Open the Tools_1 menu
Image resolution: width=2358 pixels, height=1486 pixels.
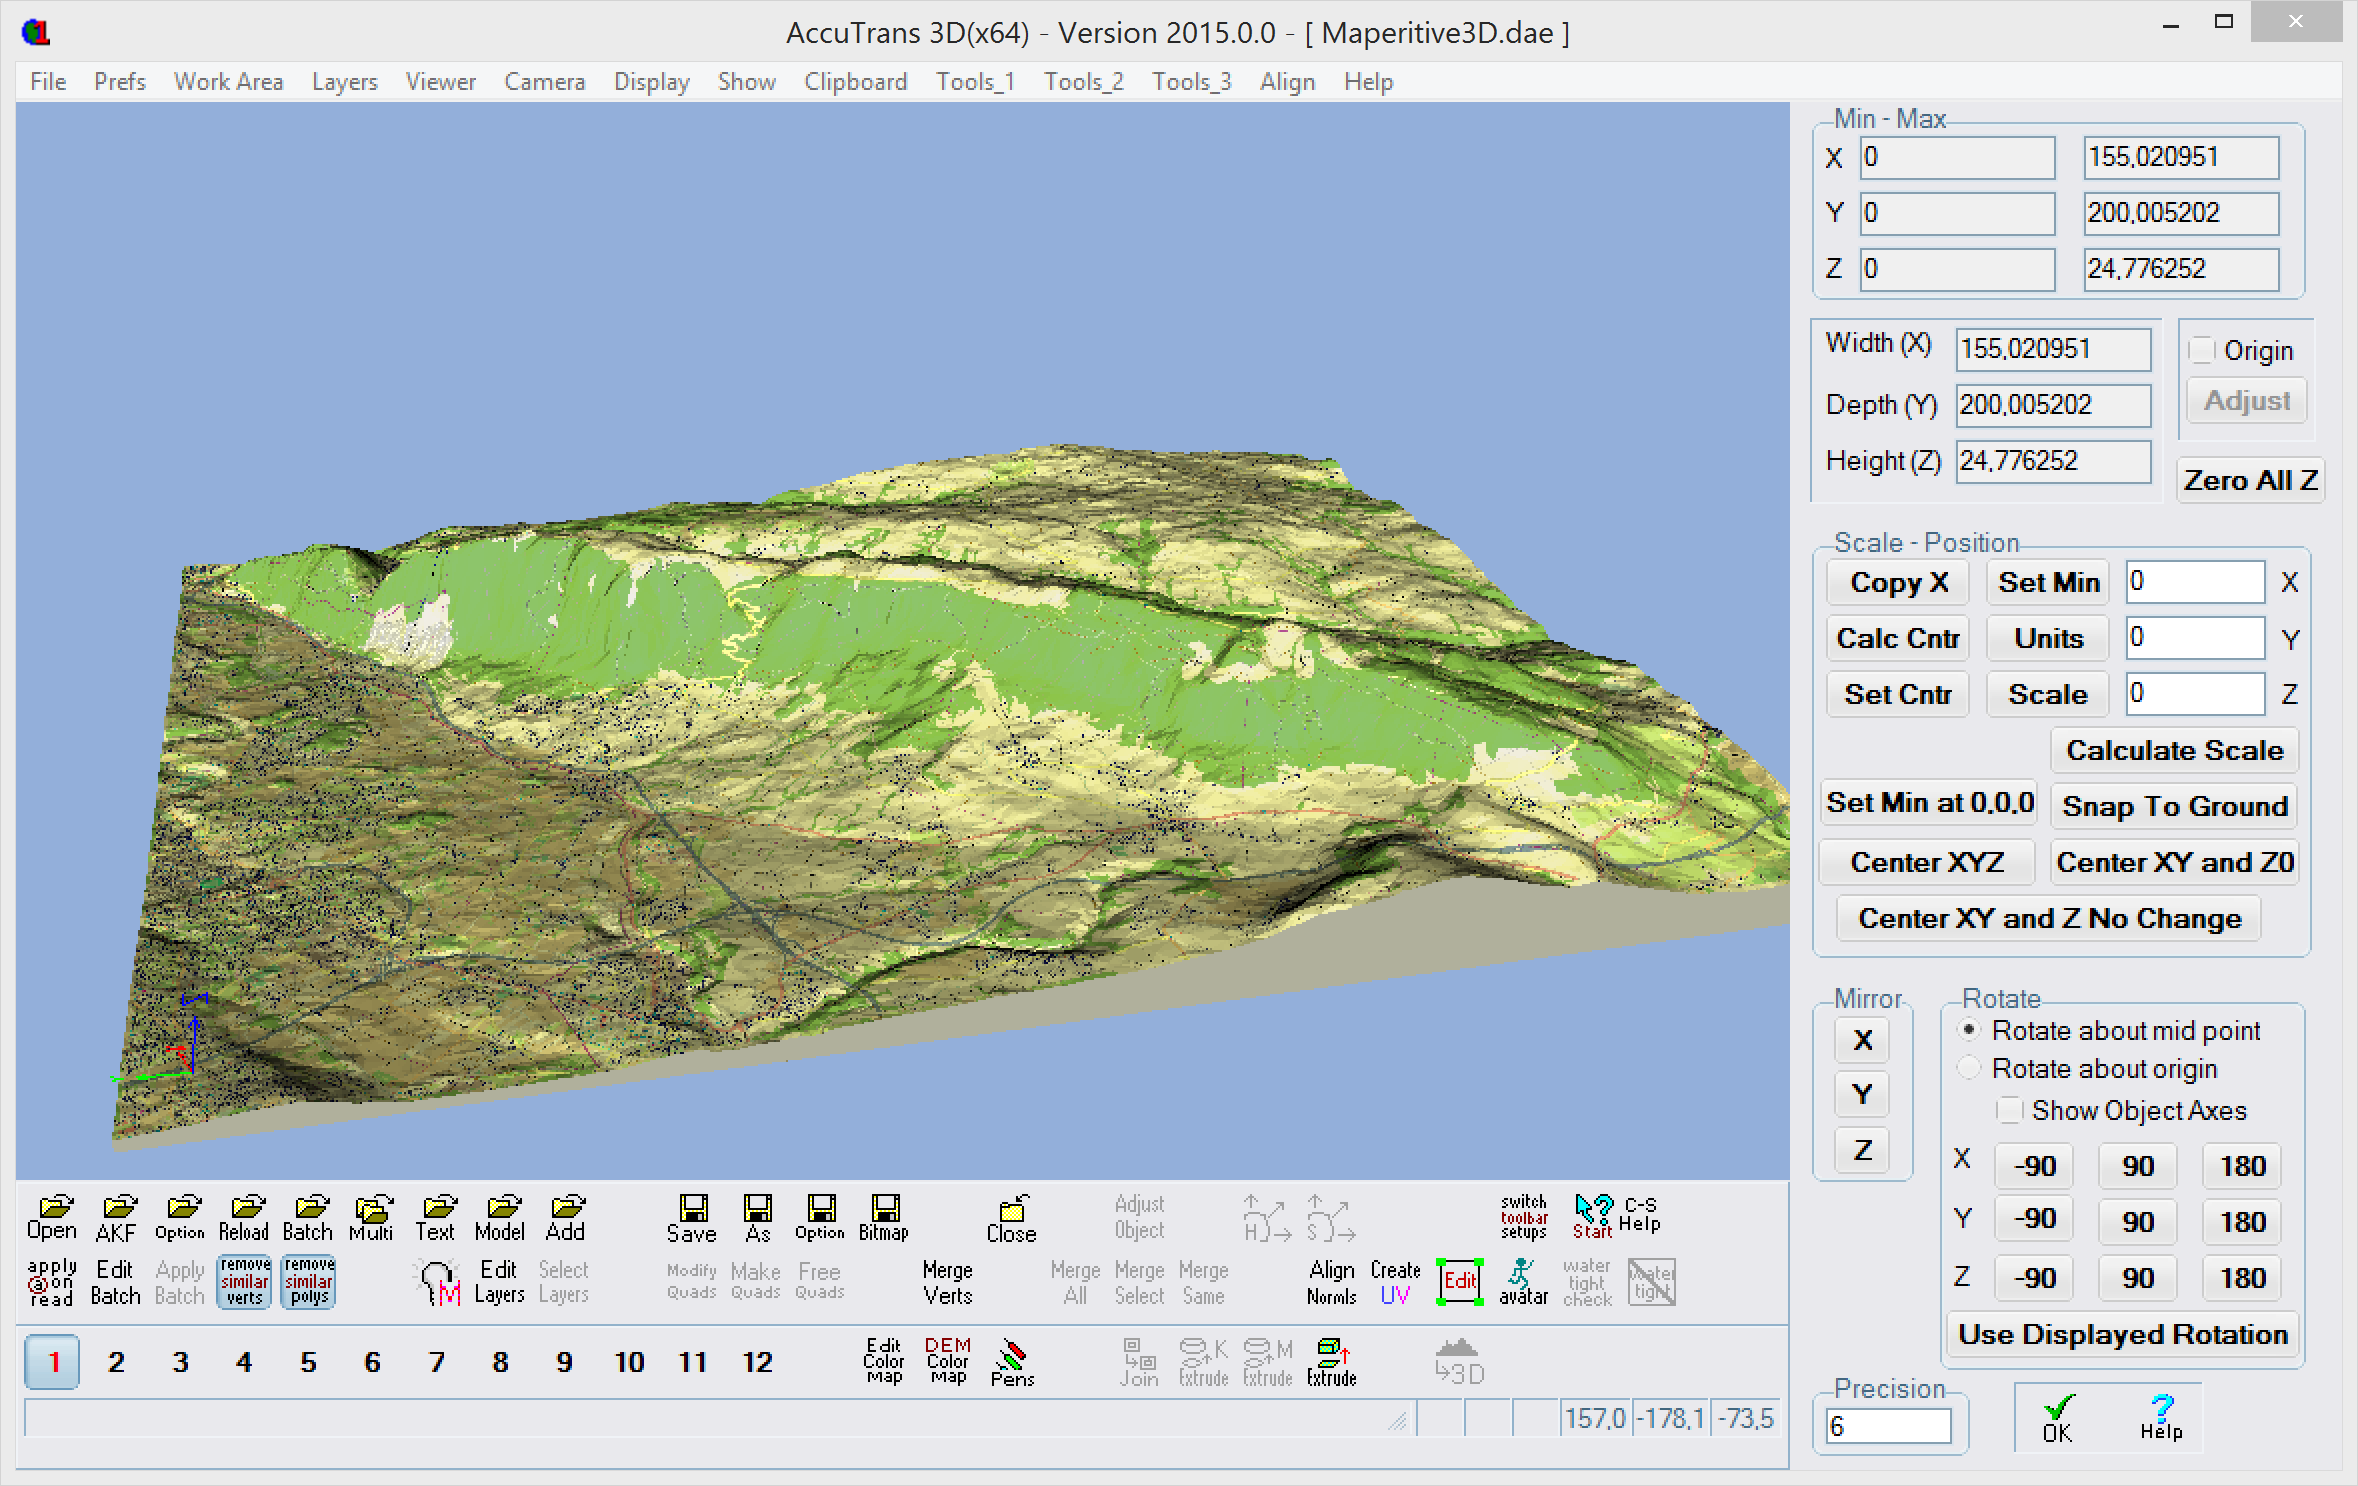[x=975, y=81]
